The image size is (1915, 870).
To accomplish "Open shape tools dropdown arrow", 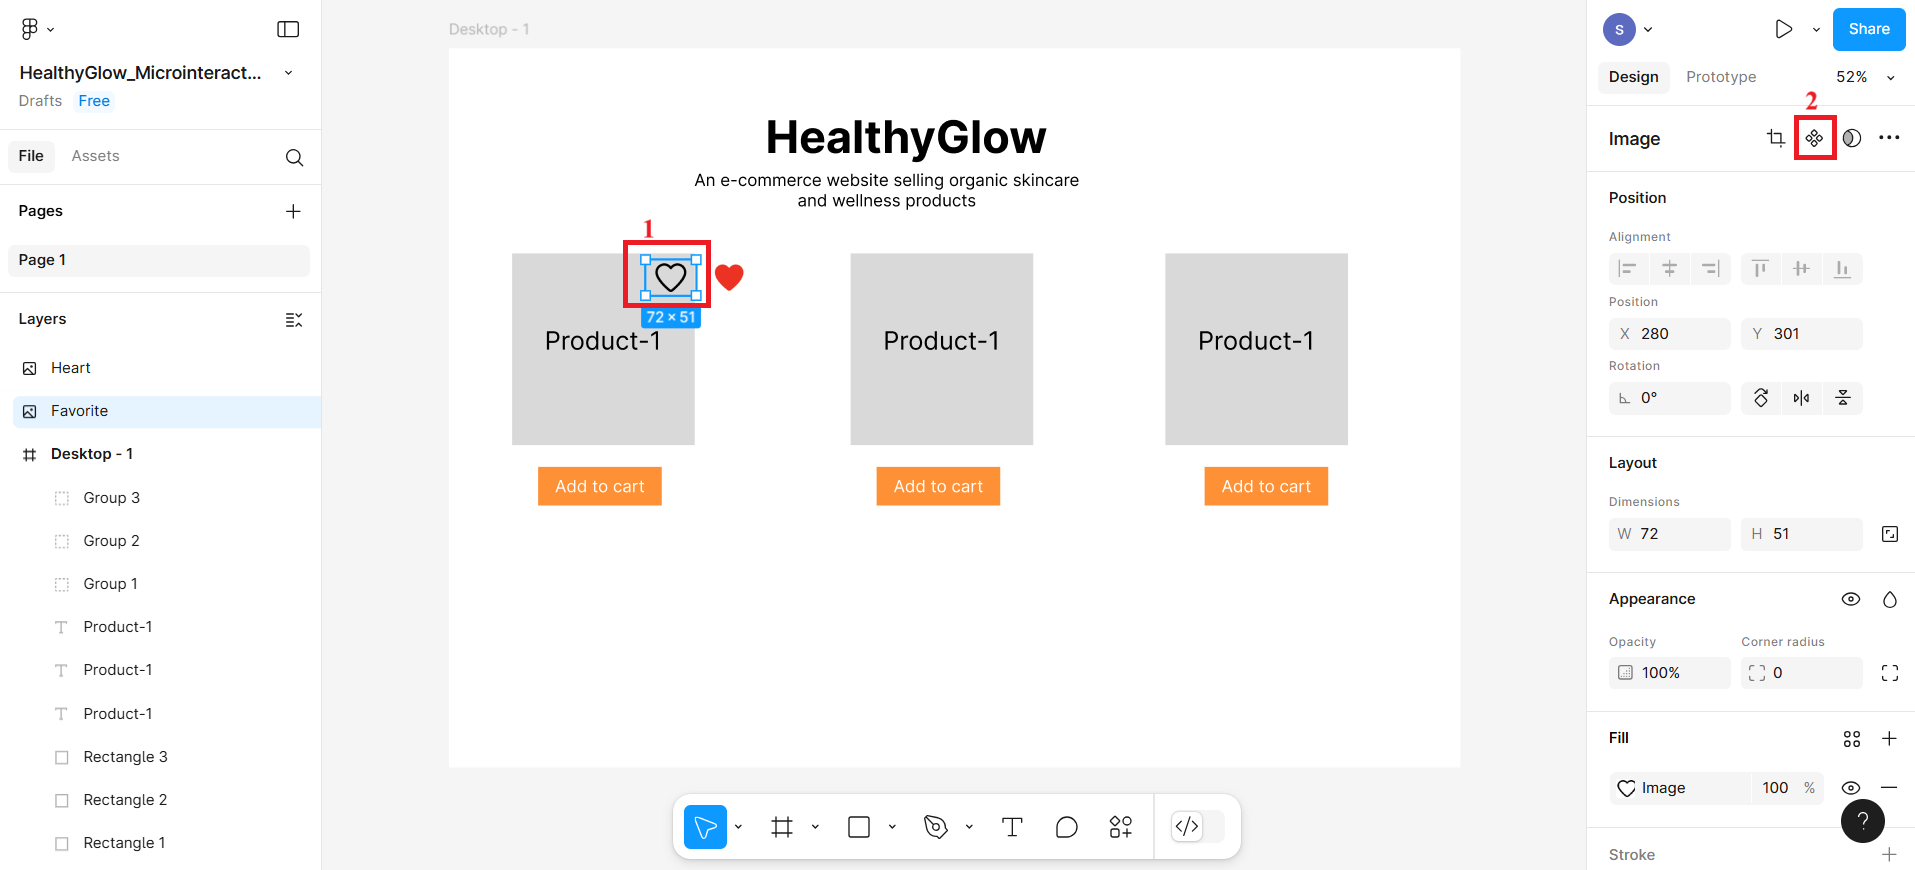I will pyautogui.click(x=892, y=827).
